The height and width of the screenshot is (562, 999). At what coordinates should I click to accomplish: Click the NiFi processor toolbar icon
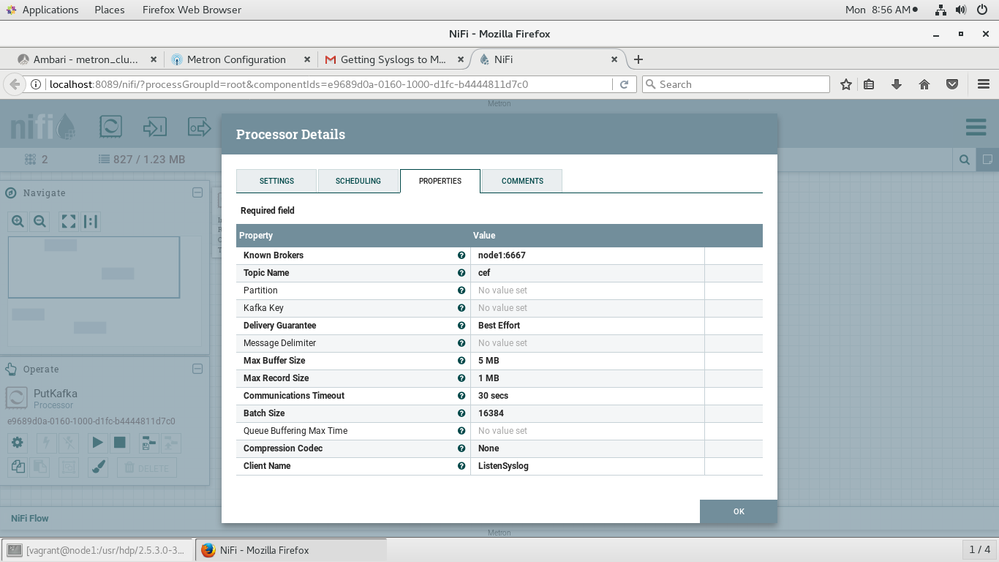(111, 126)
